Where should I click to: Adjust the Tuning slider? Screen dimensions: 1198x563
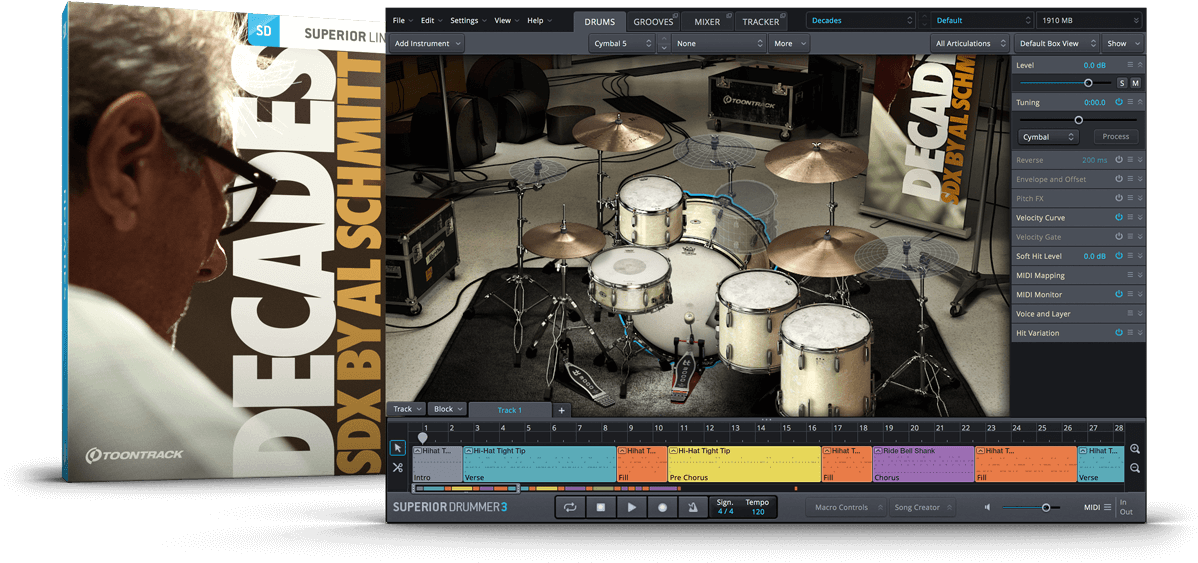tap(1078, 120)
